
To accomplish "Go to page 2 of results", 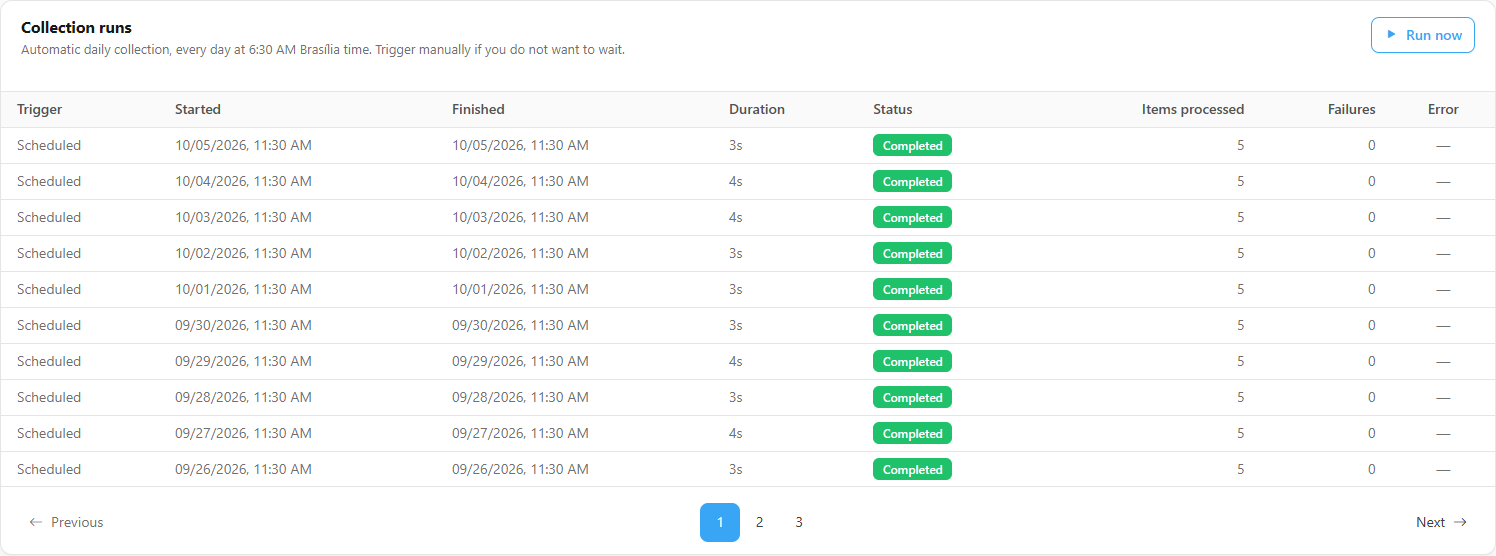I will [759, 522].
